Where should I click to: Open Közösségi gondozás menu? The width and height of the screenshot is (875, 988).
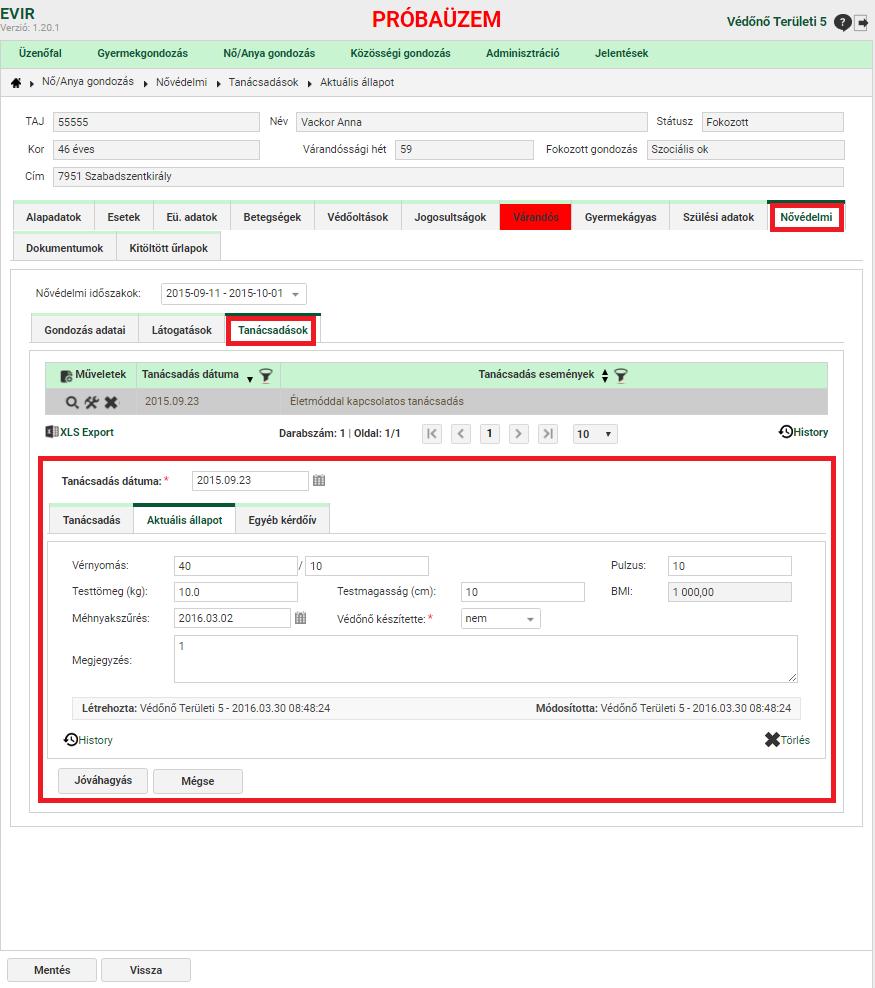[401, 54]
